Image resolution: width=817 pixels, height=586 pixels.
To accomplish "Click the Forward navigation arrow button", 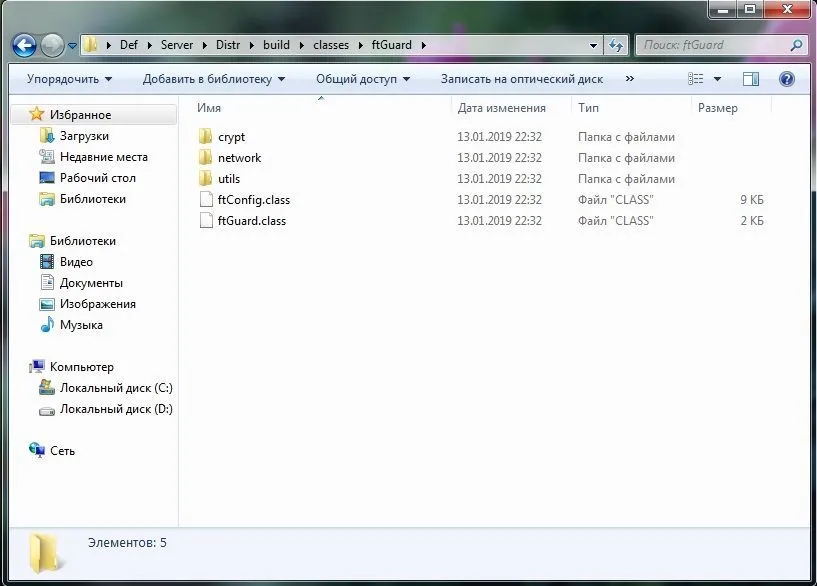I will click(52, 45).
